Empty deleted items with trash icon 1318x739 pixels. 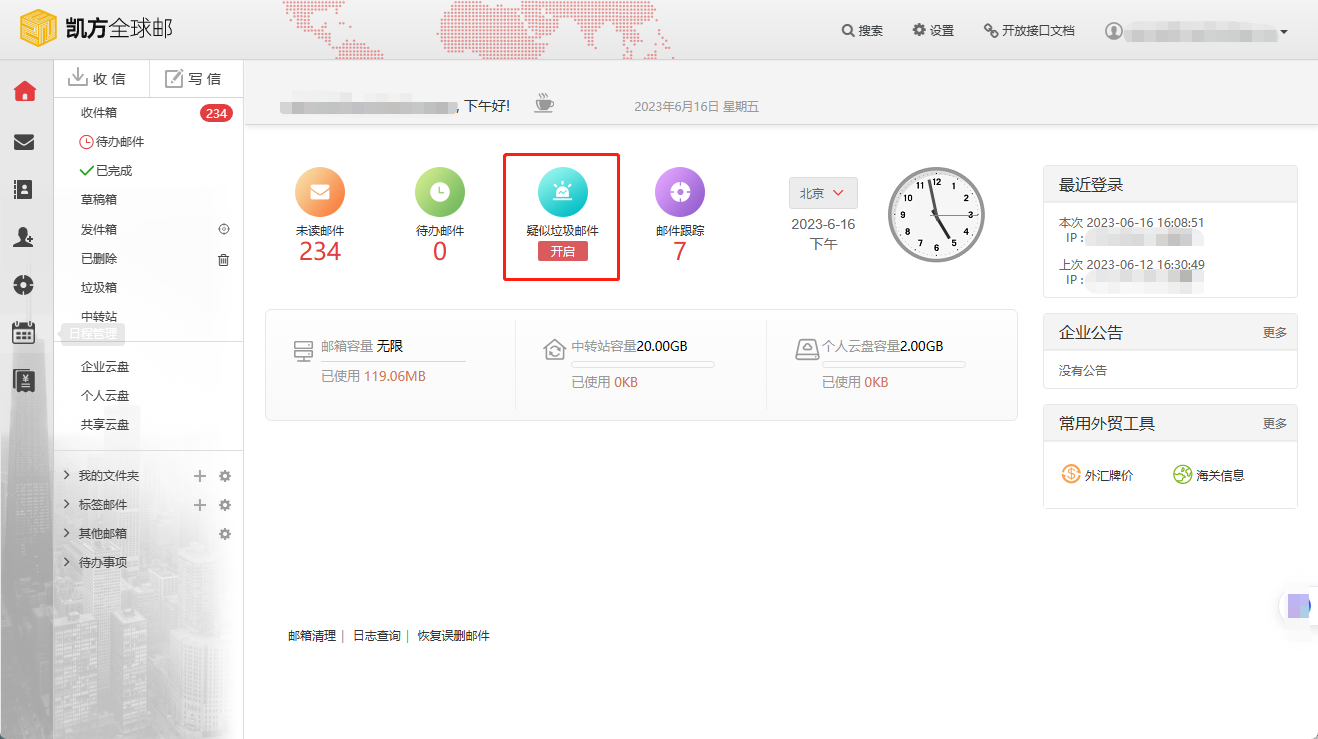[x=224, y=259]
